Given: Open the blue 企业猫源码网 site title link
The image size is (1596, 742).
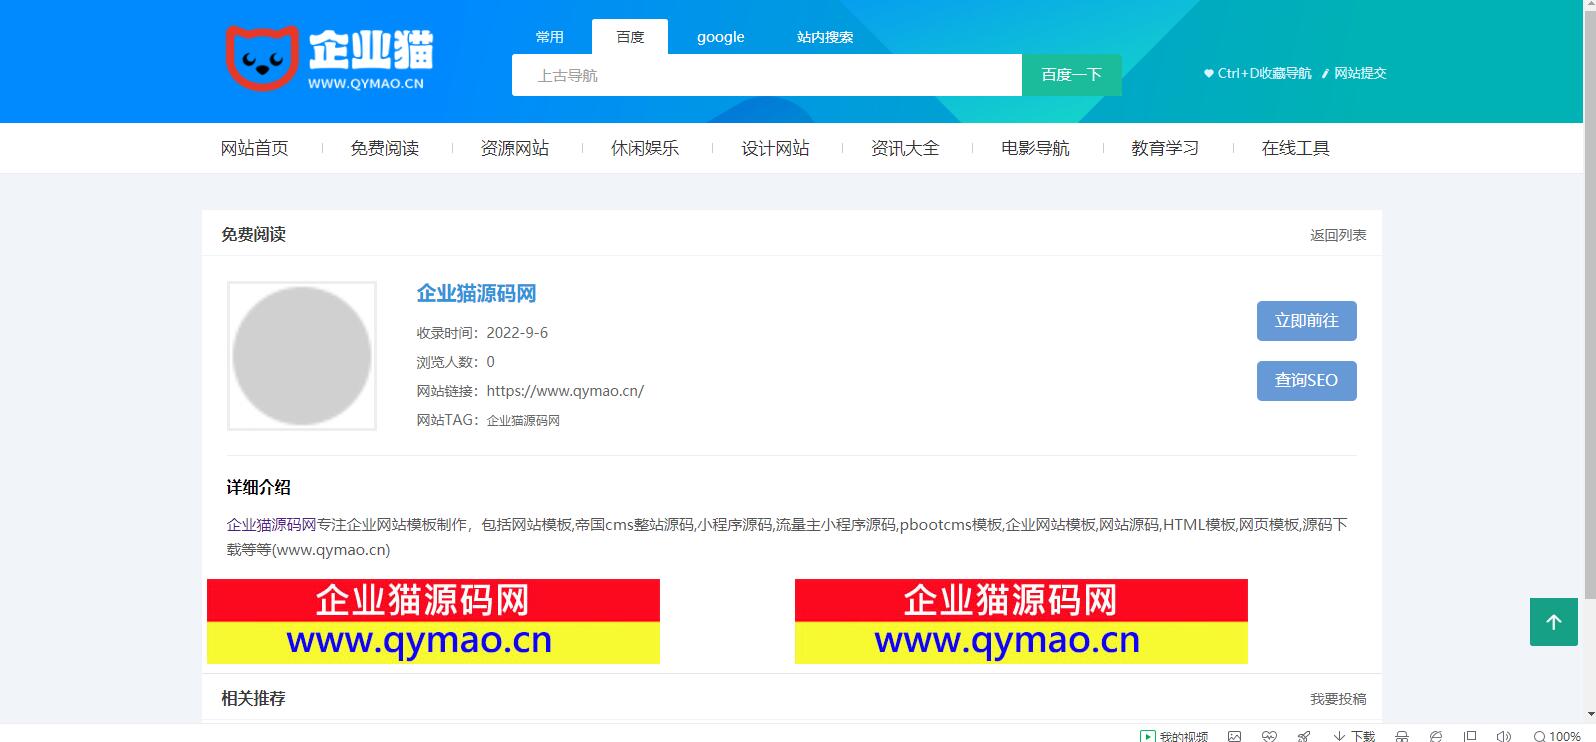Looking at the screenshot, I should [476, 293].
